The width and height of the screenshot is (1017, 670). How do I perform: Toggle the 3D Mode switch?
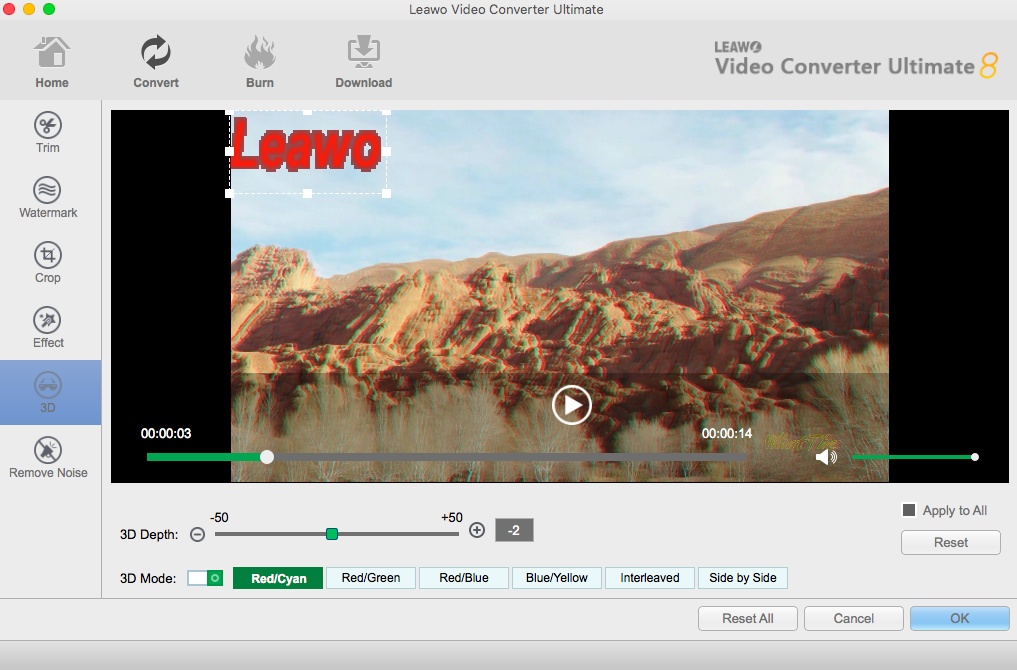(205, 578)
